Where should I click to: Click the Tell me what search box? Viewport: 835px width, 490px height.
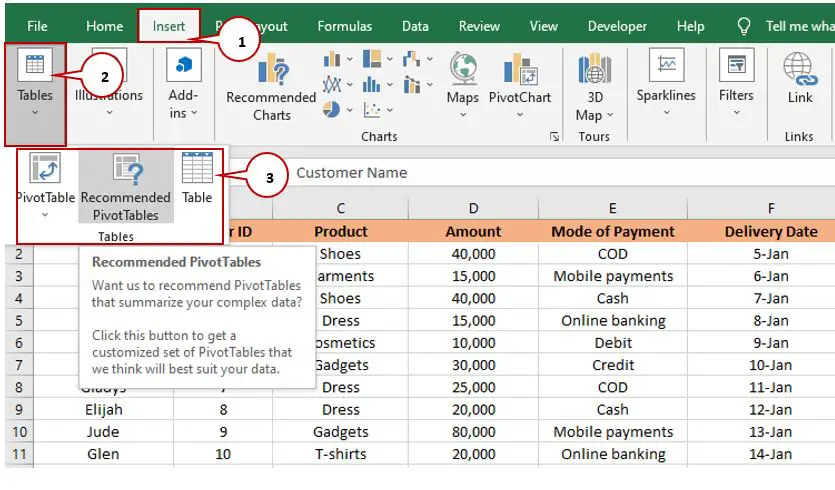coord(800,26)
